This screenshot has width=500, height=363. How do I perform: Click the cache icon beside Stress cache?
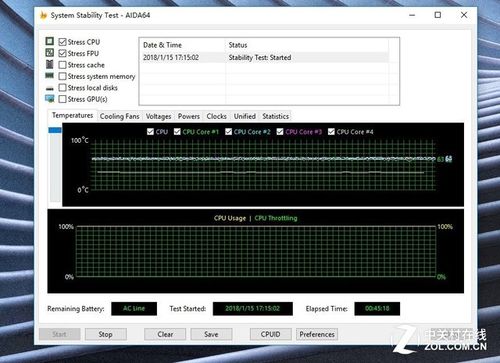pos(50,64)
